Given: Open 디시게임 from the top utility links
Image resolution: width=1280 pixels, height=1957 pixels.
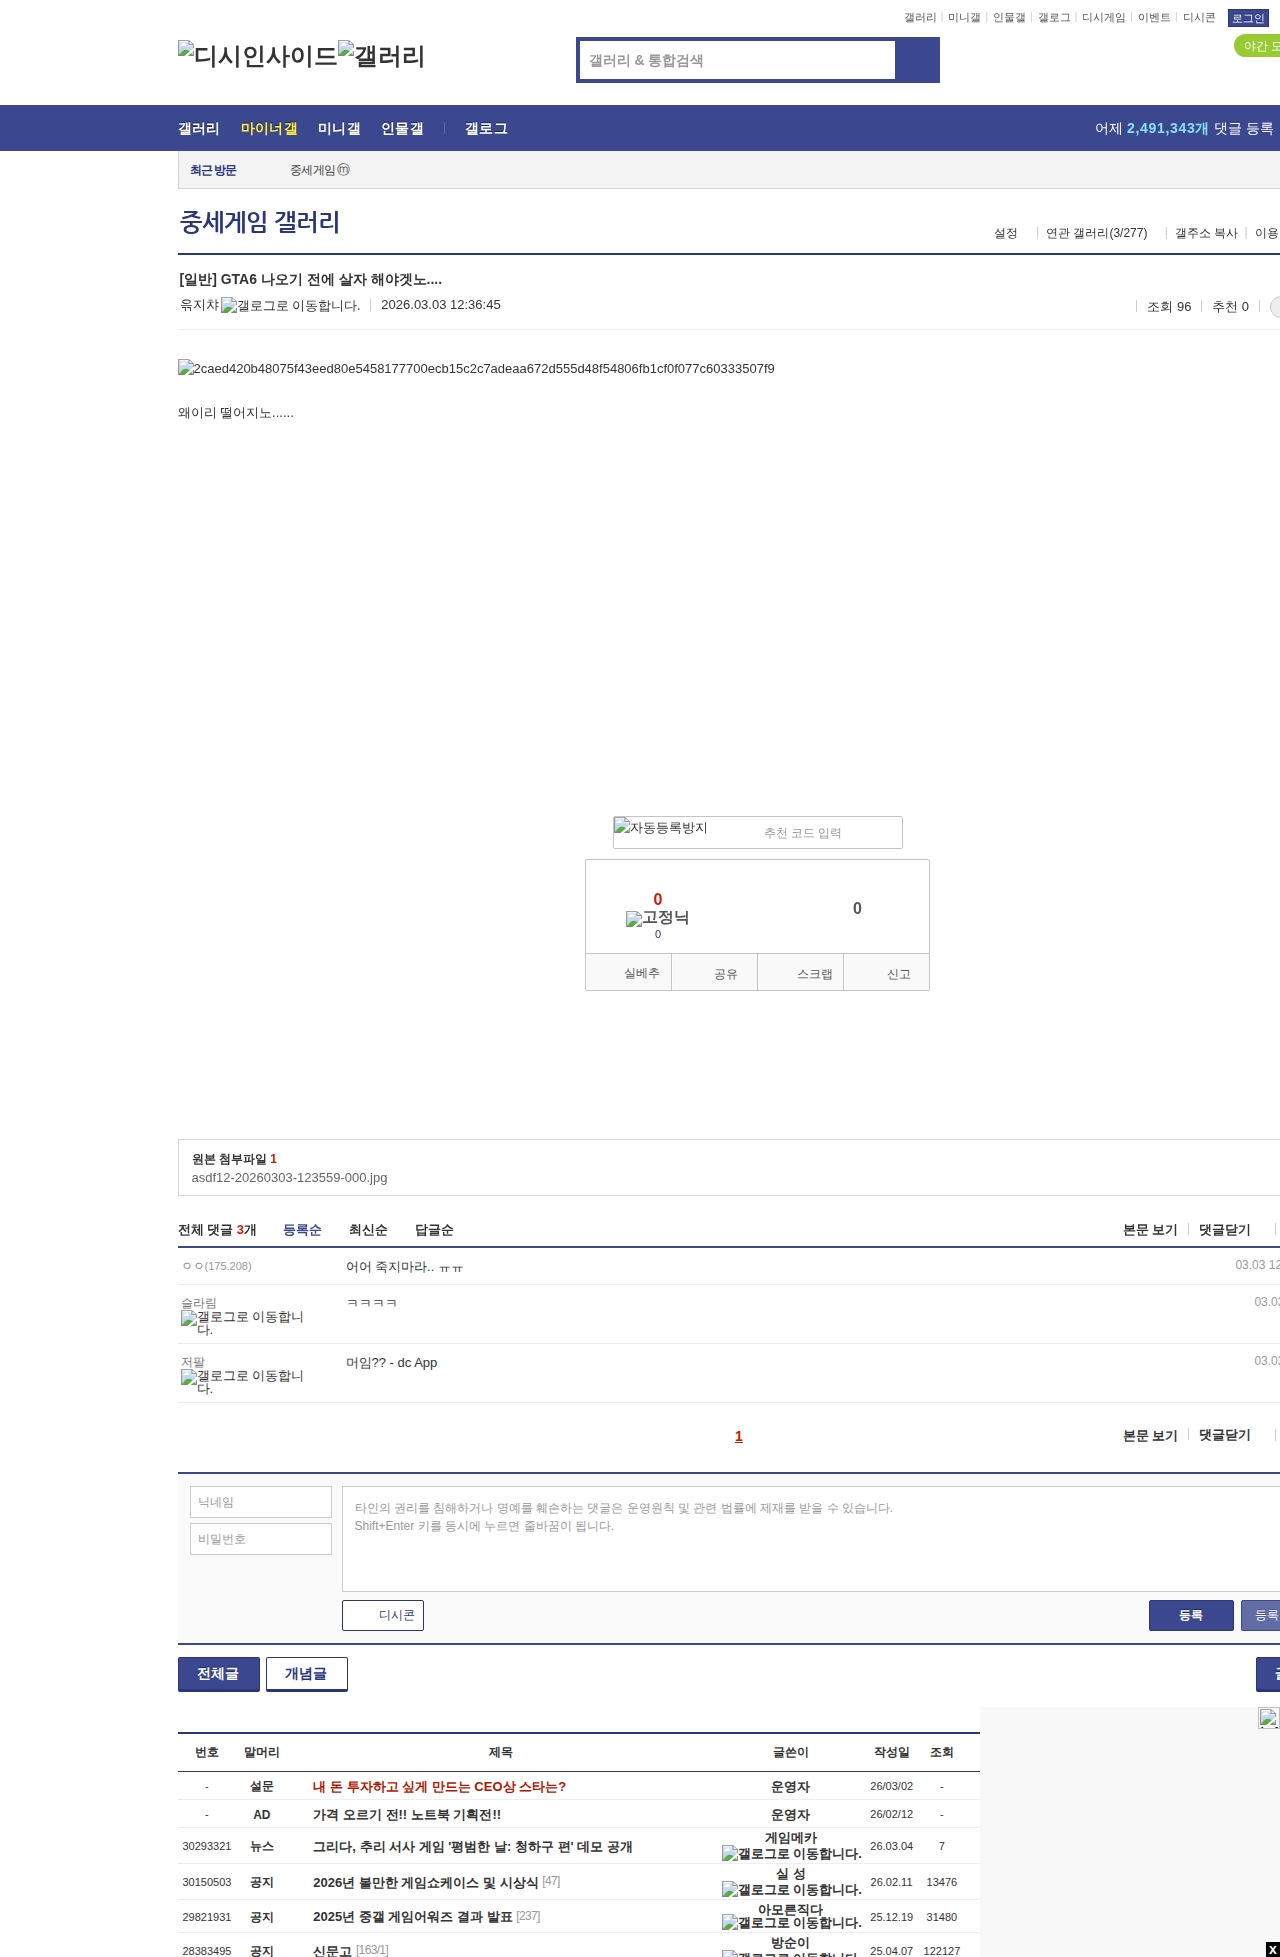Looking at the screenshot, I should tap(1104, 18).
